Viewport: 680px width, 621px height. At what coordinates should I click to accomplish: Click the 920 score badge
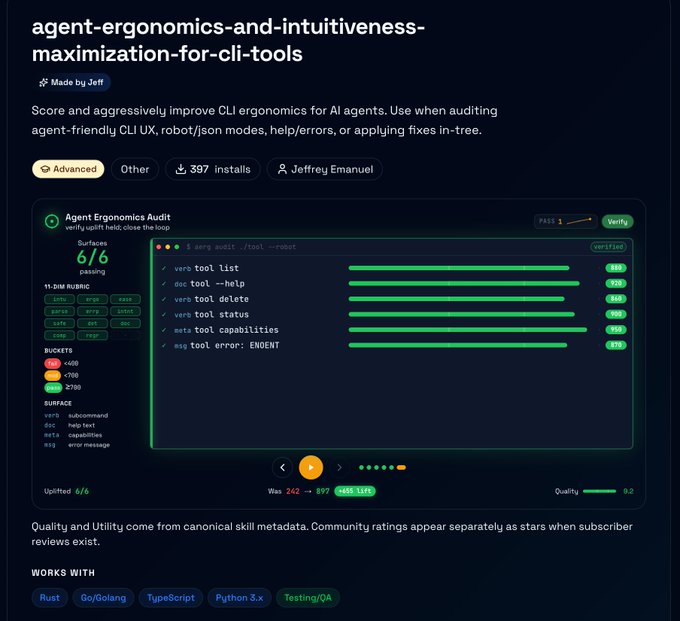(x=616, y=284)
